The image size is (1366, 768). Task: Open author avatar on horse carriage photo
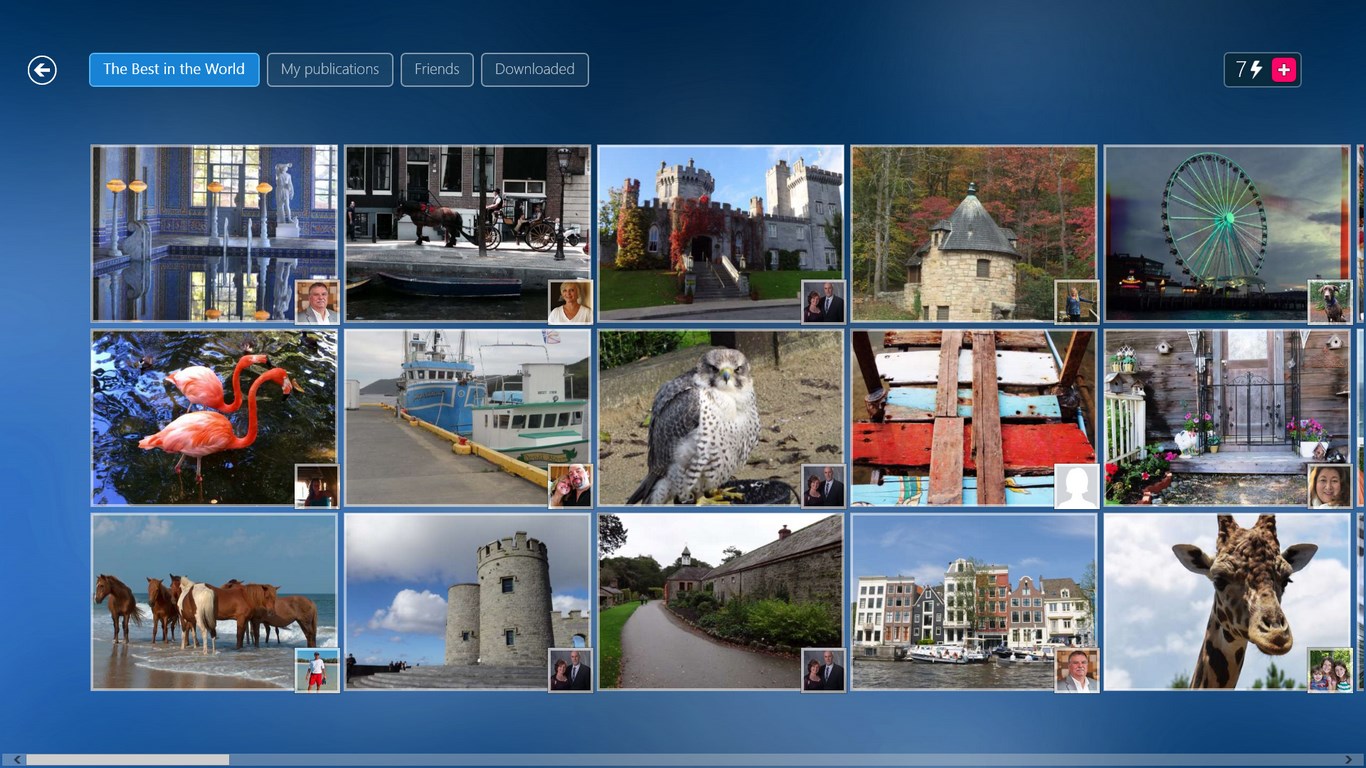[x=570, y=302]
